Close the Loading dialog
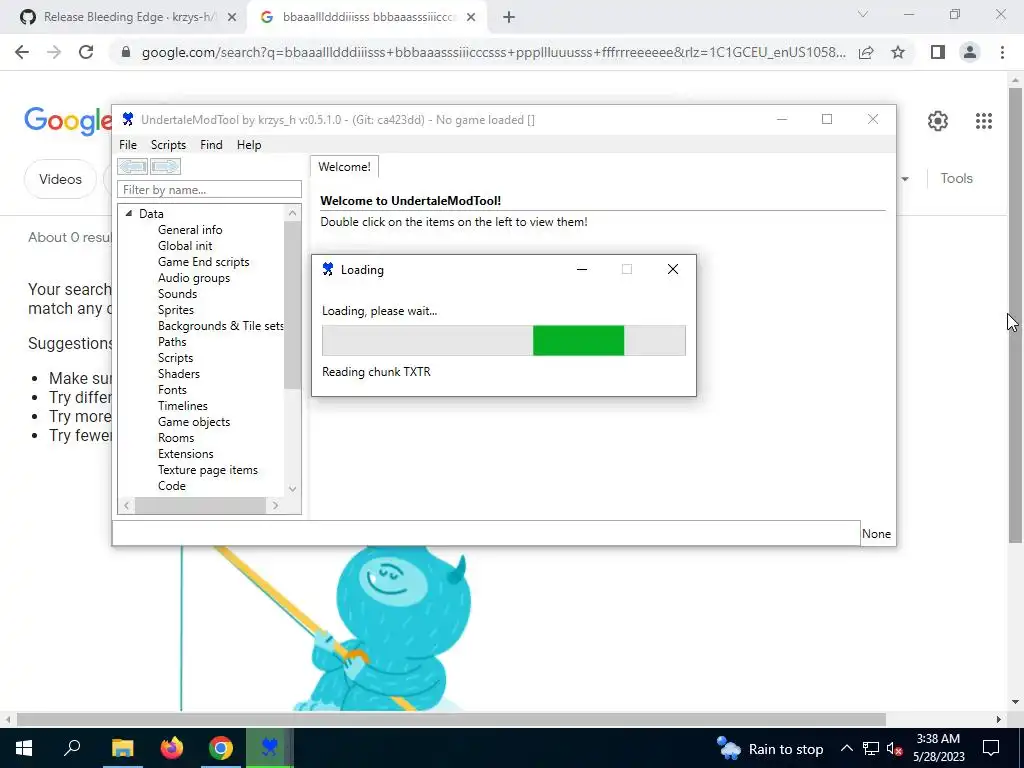Screen dimensions: 1024x768 point(673,269)
